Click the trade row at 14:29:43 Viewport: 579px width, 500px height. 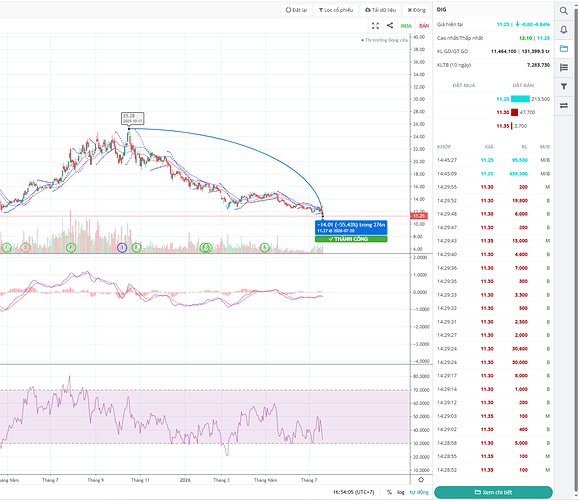tap(493, 241)
